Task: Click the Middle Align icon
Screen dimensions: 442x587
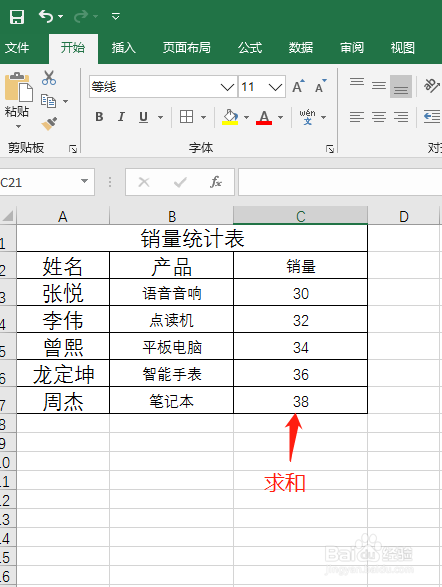Action: click(379, 86)
